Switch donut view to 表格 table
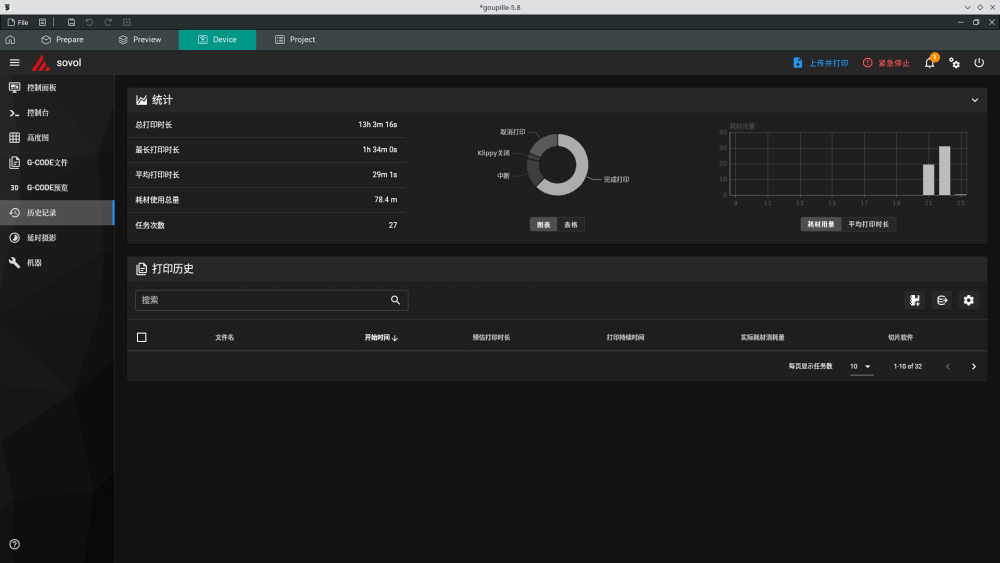 click(571, 224)
